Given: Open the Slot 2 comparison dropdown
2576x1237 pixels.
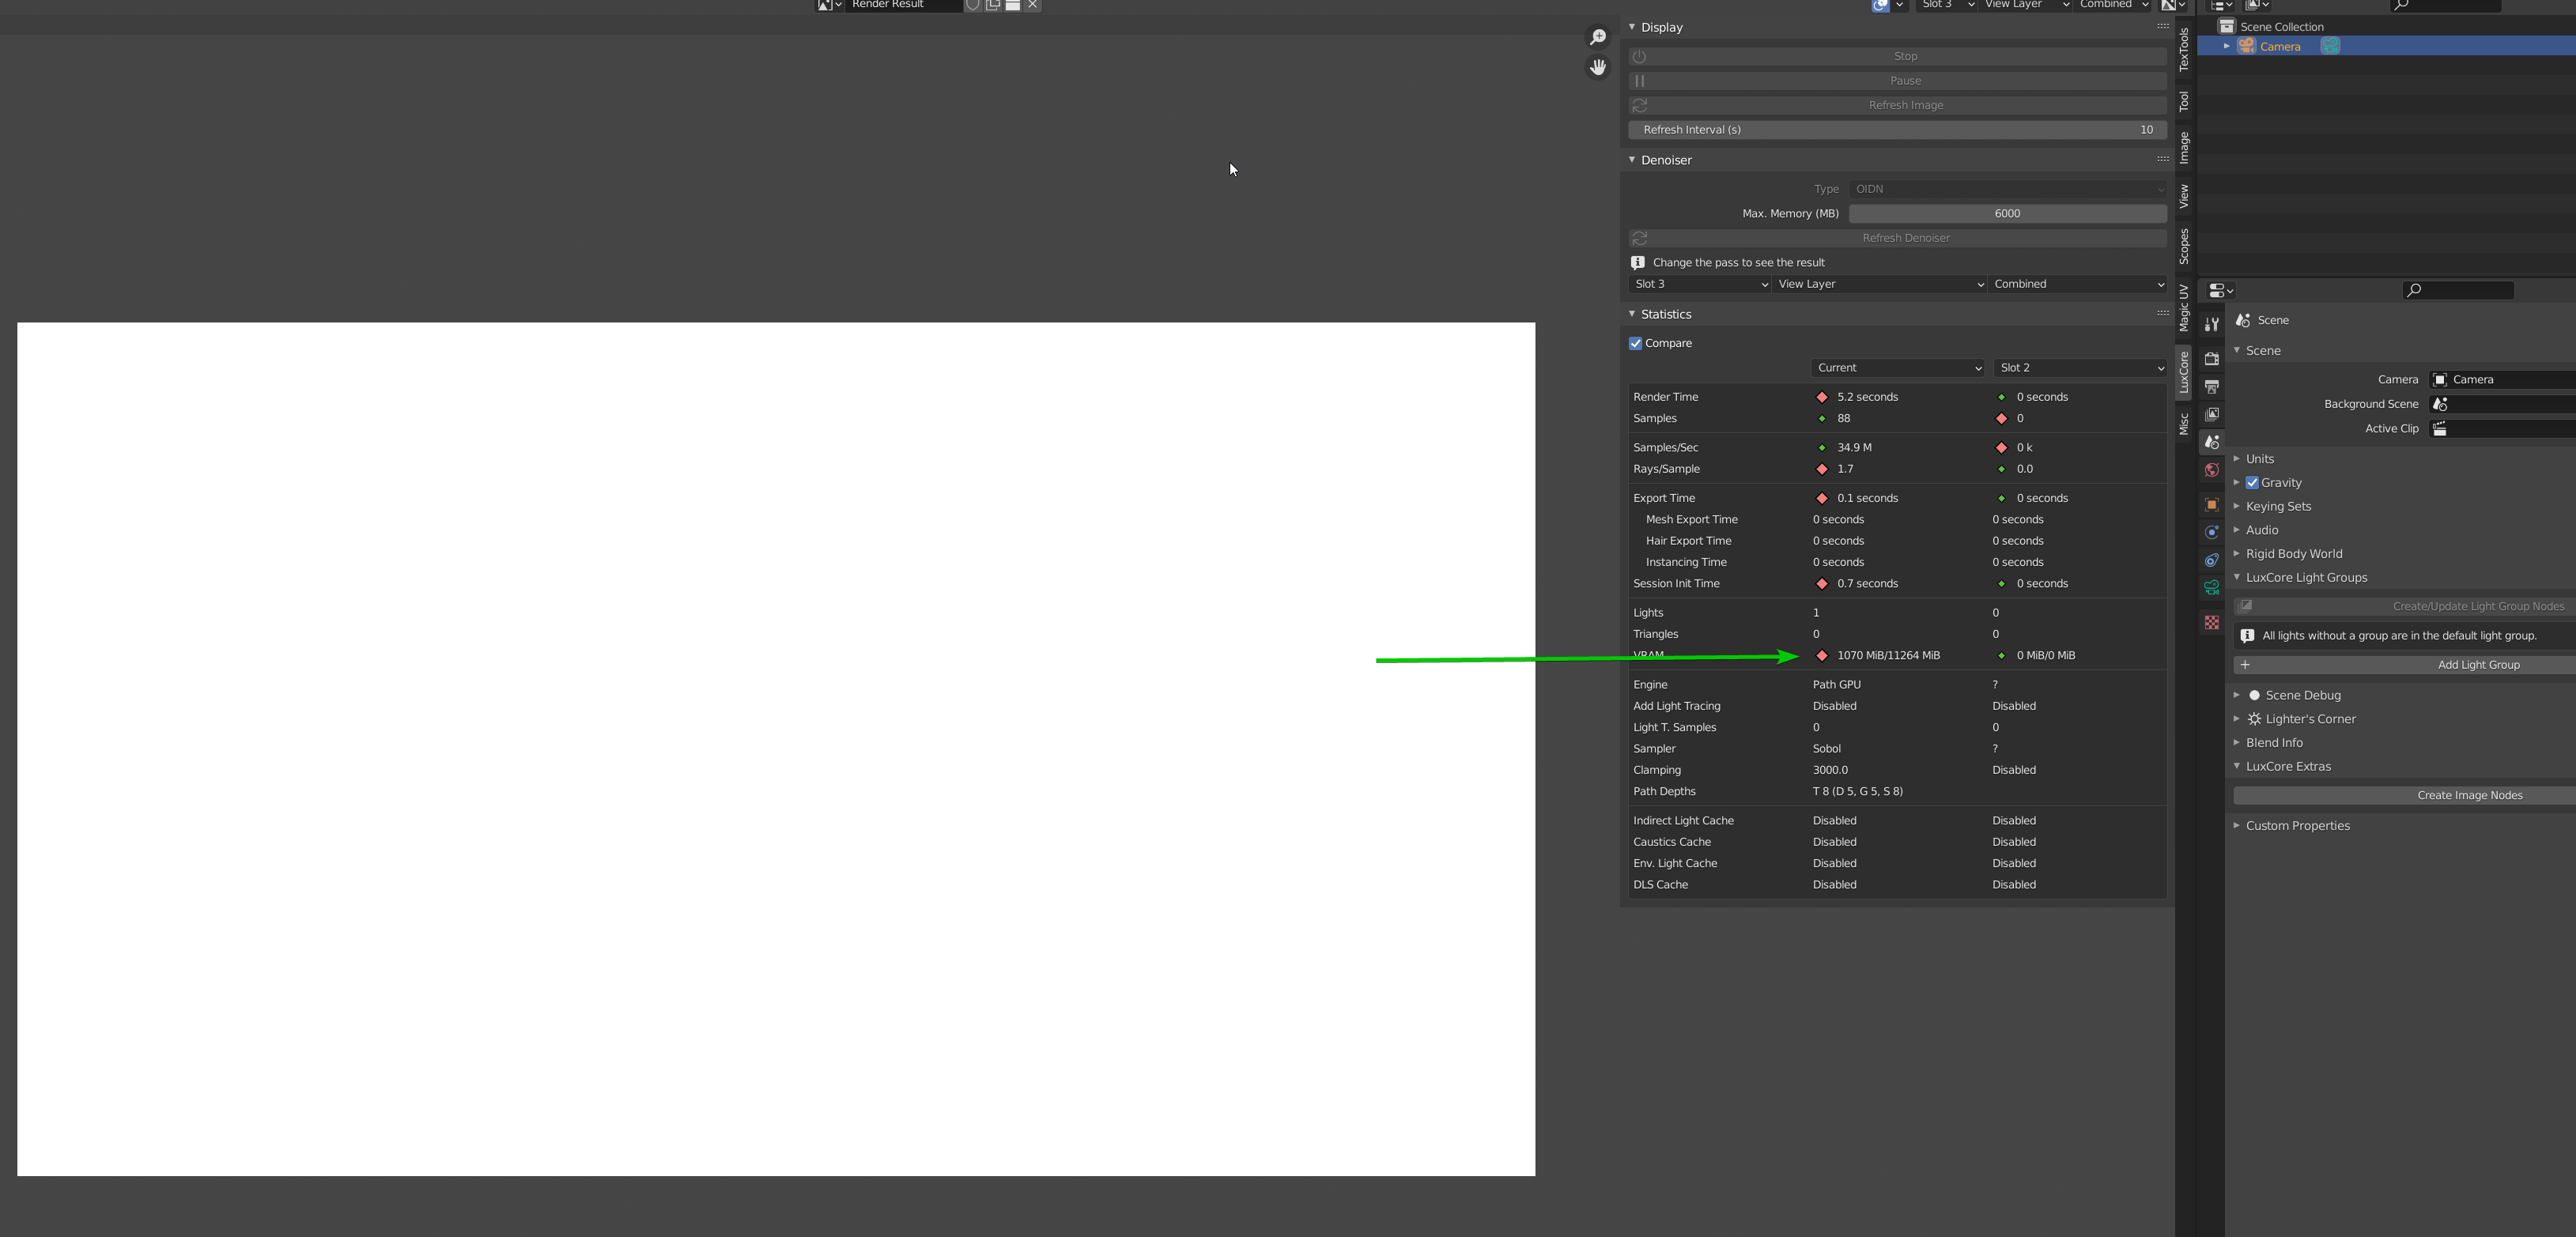Looking at the screenshot, I should click(x=2080, y=368).
